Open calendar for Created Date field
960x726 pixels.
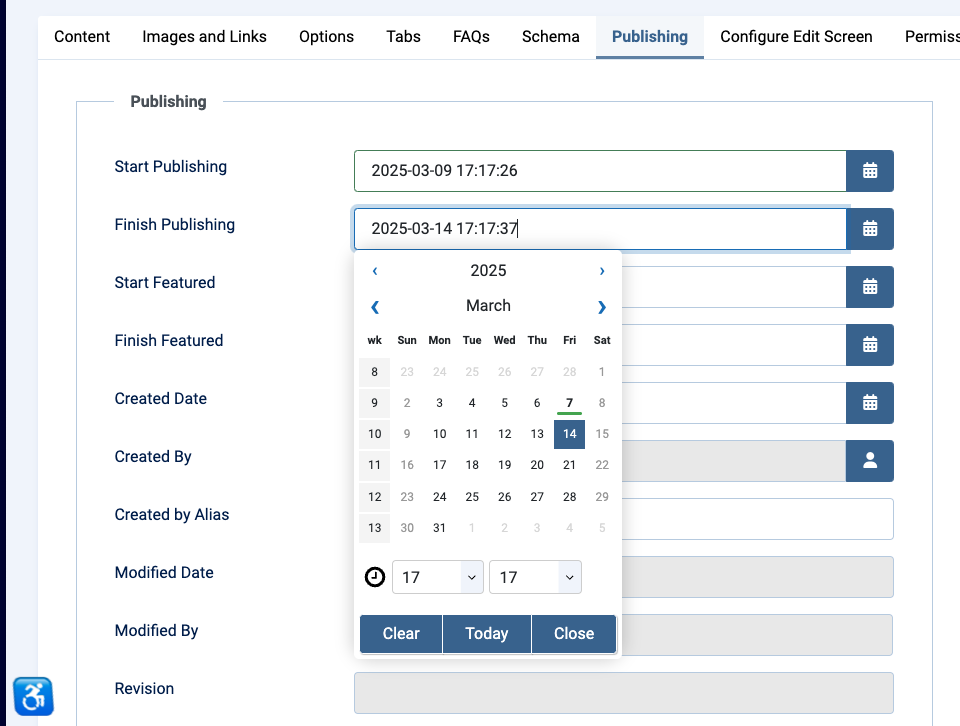[x=870, y=403]
